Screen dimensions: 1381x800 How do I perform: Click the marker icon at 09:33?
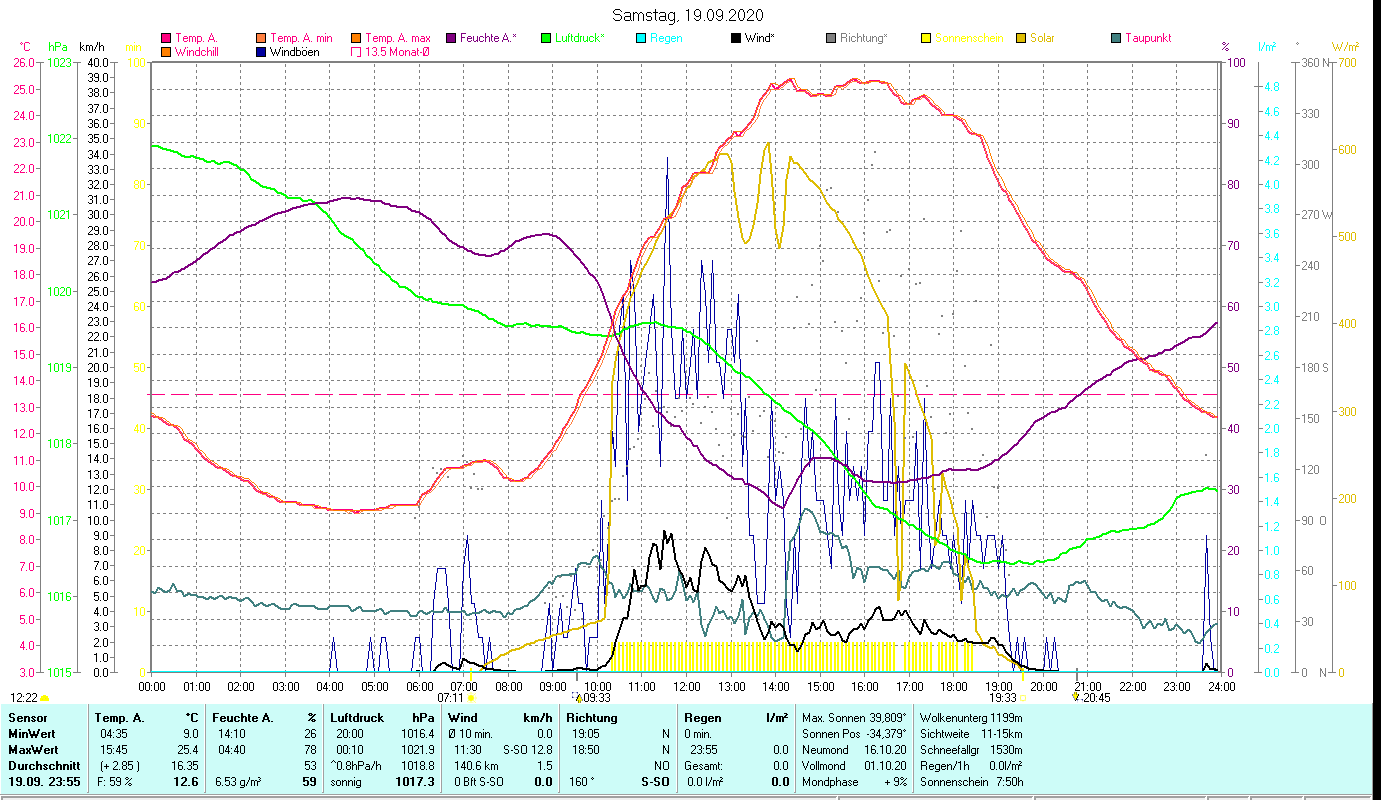point(578,697)
